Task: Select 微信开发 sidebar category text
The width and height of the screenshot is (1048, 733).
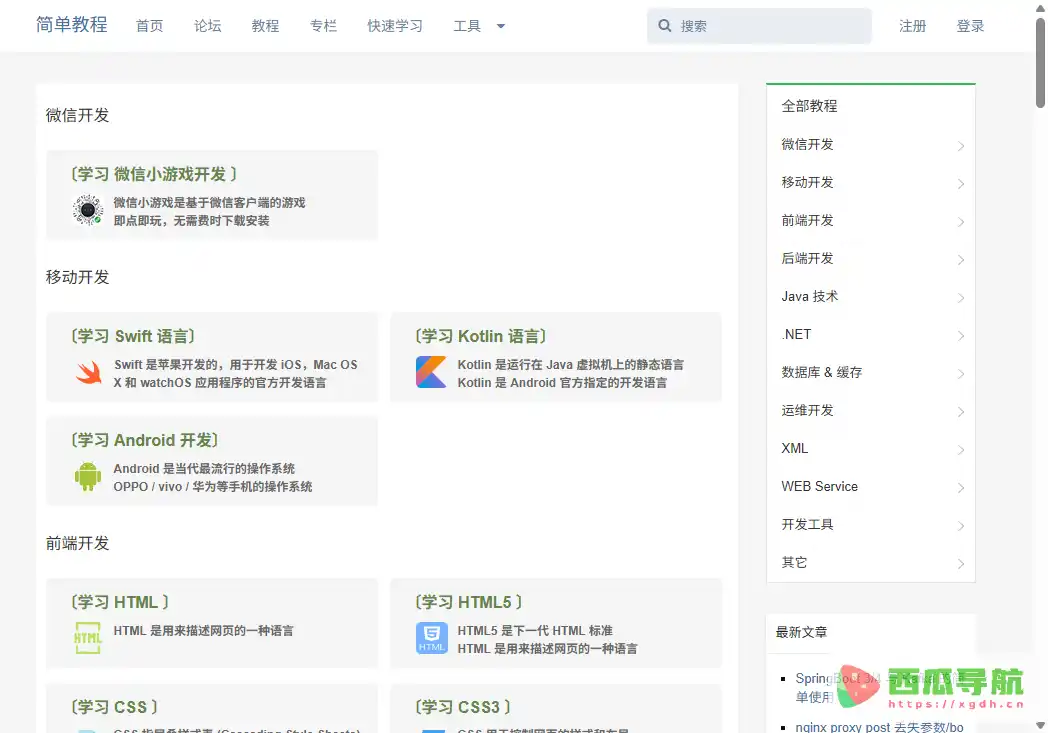Action: coord(807,144)
